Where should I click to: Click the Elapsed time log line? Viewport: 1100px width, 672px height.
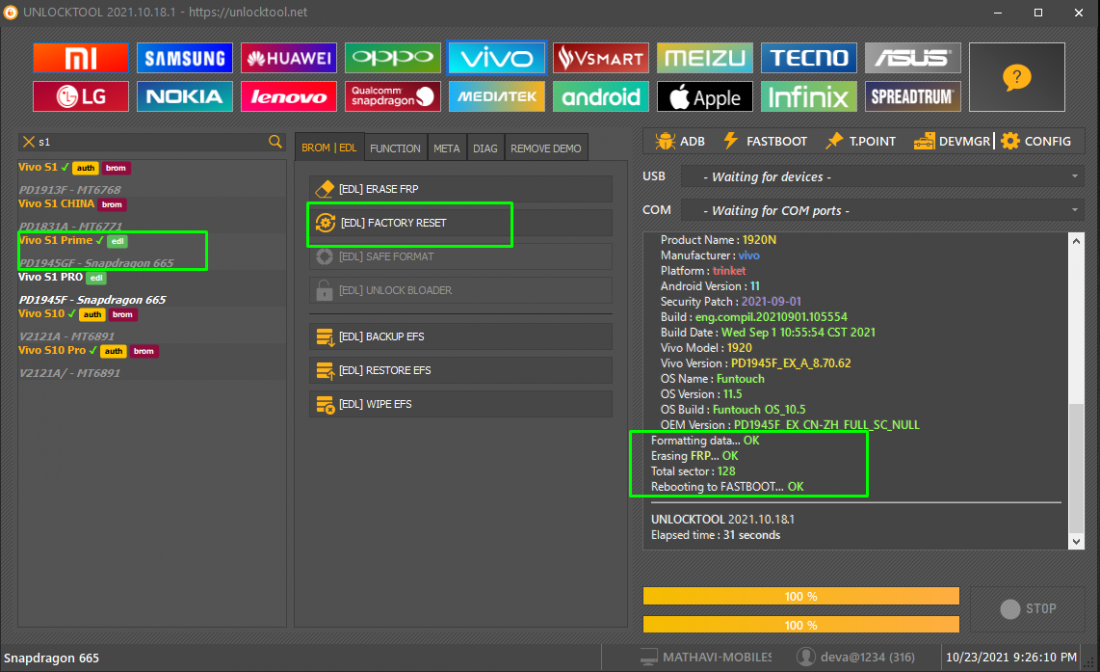716,535
